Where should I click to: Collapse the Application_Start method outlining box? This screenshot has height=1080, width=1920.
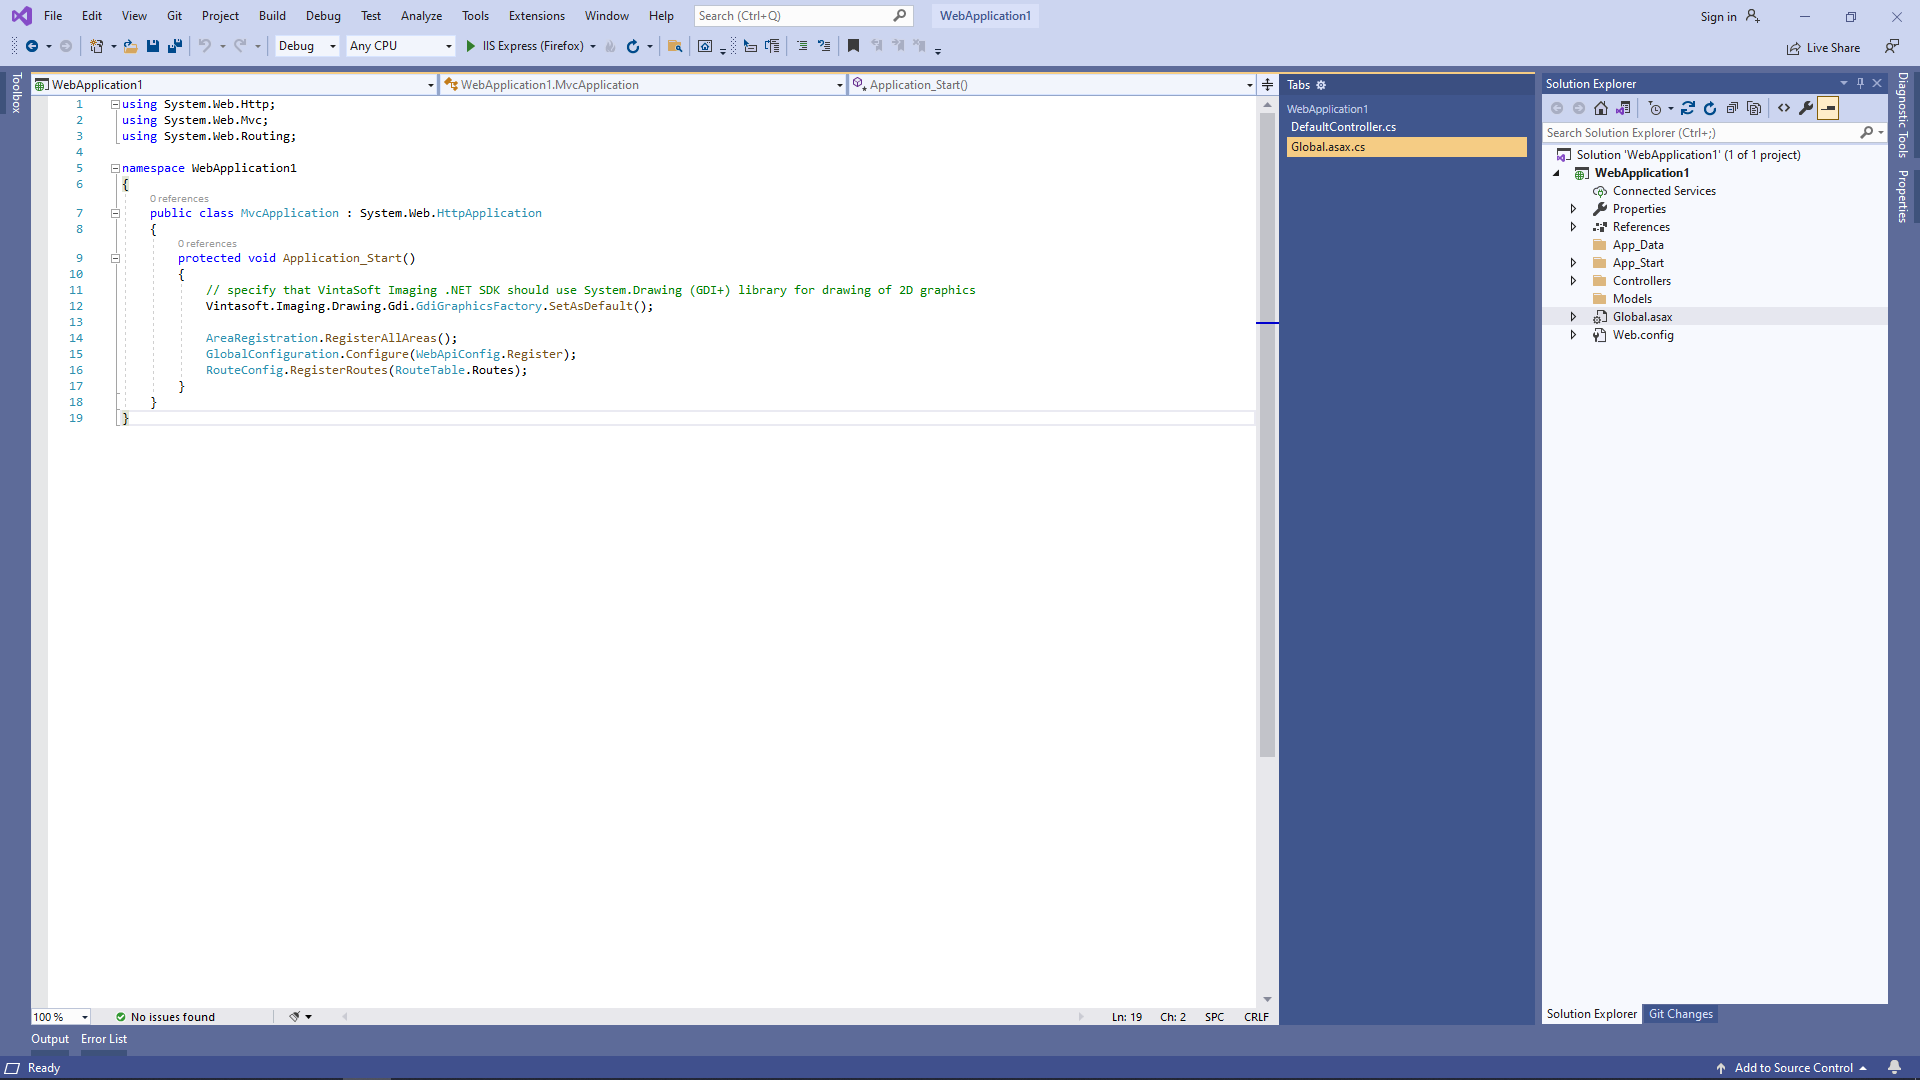[115, 258]
